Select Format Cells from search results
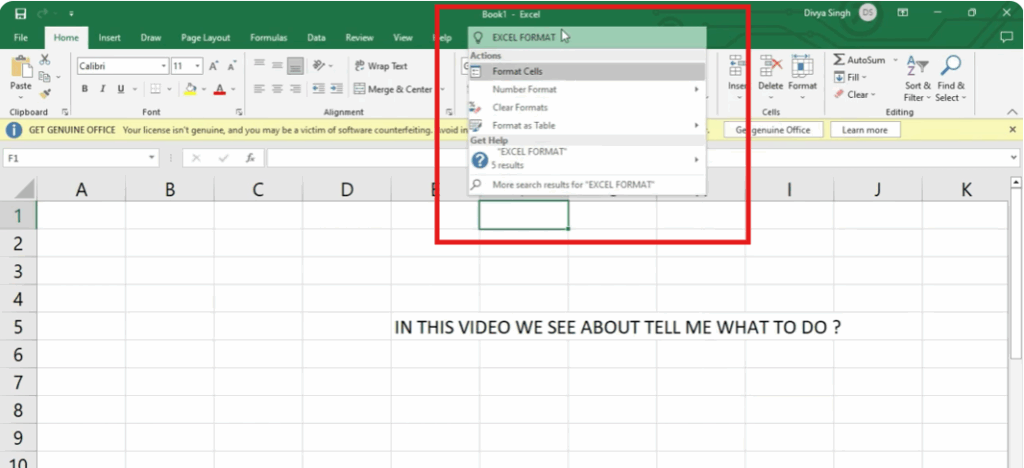Viewport: 1024px width, 468px height. coord(587,71)
